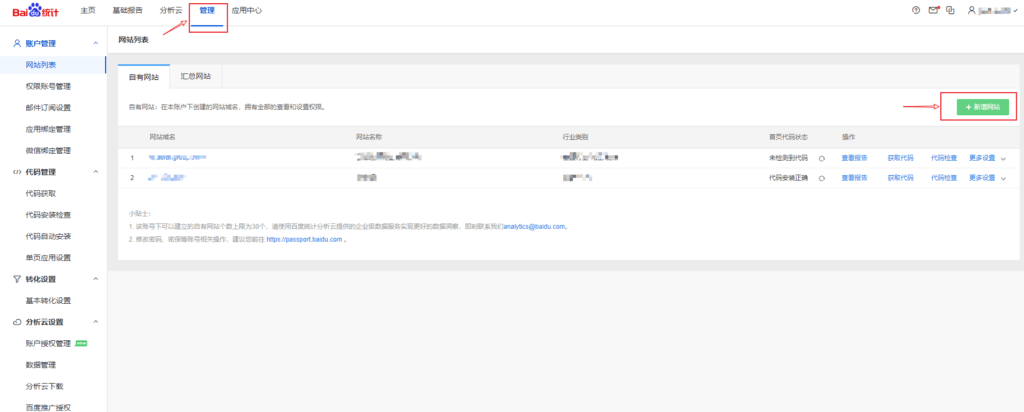Open 邮件订阅设置 in the sidebar
Screen dimensions: 1024x412
pyautogui.click(x=48, y=108)
